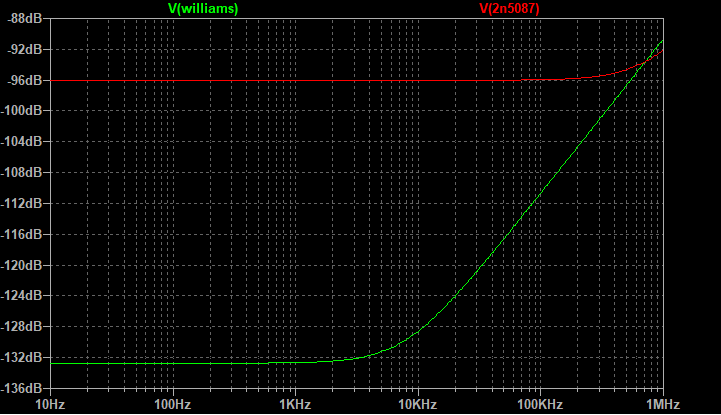Click the 1KHz frequency label
721x415 pixels.
(295, 404)
